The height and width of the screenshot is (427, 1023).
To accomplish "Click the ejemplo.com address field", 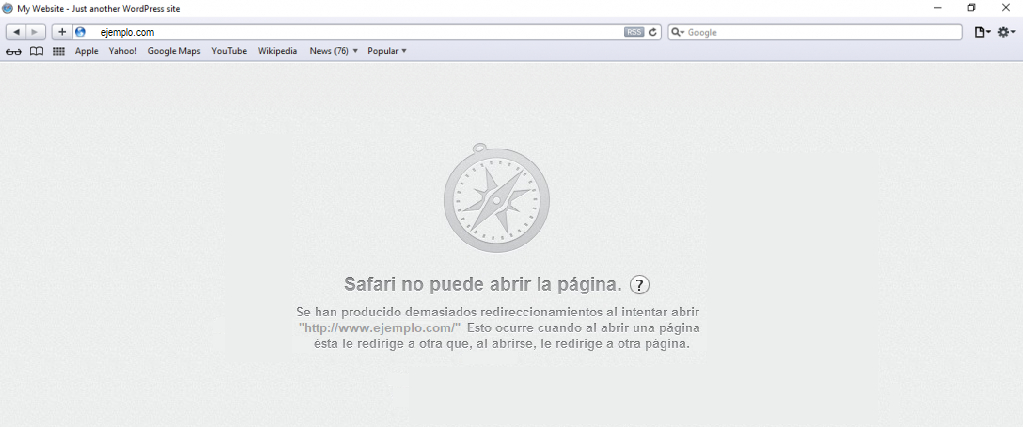I will [x=356, y=32].
